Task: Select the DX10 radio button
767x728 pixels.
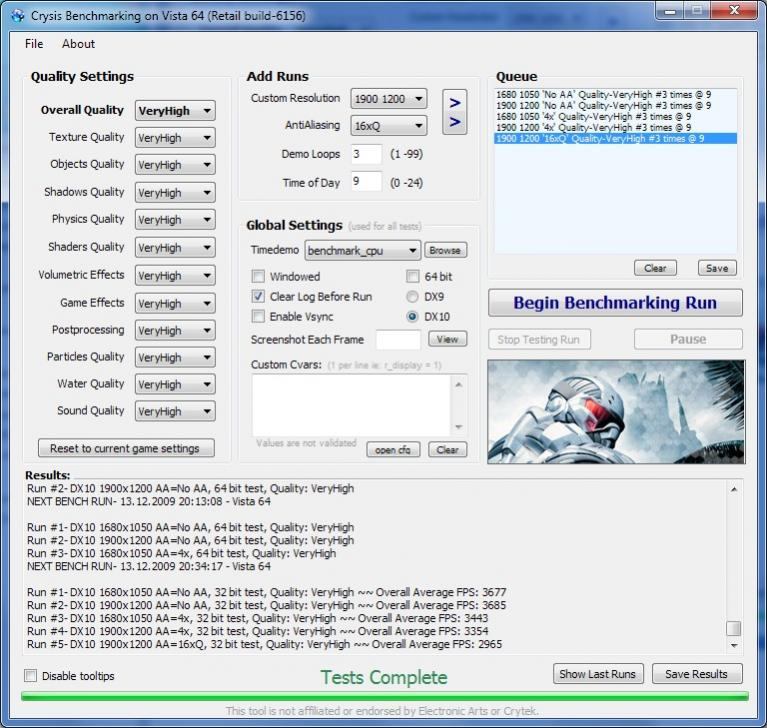Action: [412, 317]
